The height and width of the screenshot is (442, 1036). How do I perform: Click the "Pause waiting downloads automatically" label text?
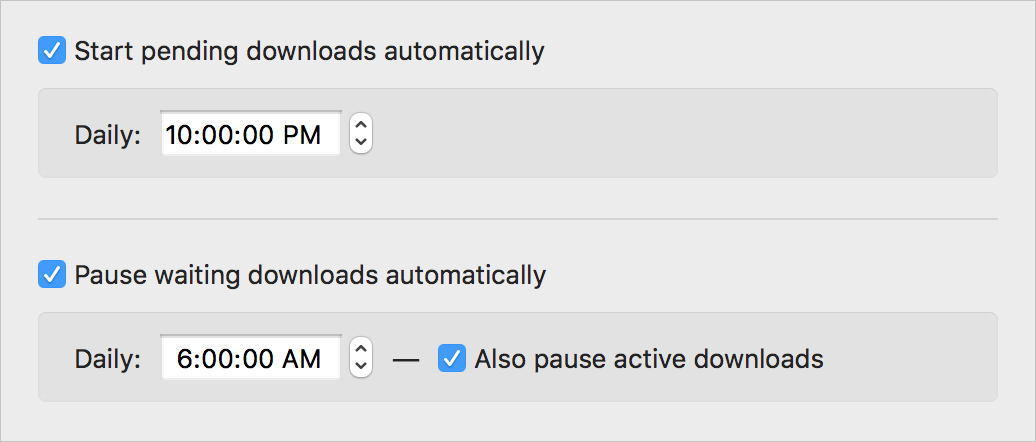310,274
